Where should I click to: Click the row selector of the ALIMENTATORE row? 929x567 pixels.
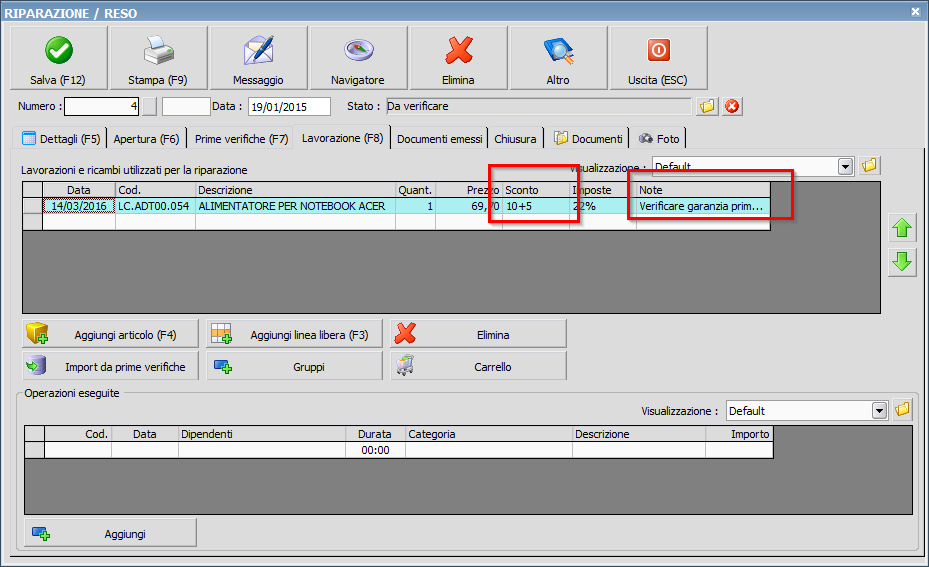click(x=33, y=206)
